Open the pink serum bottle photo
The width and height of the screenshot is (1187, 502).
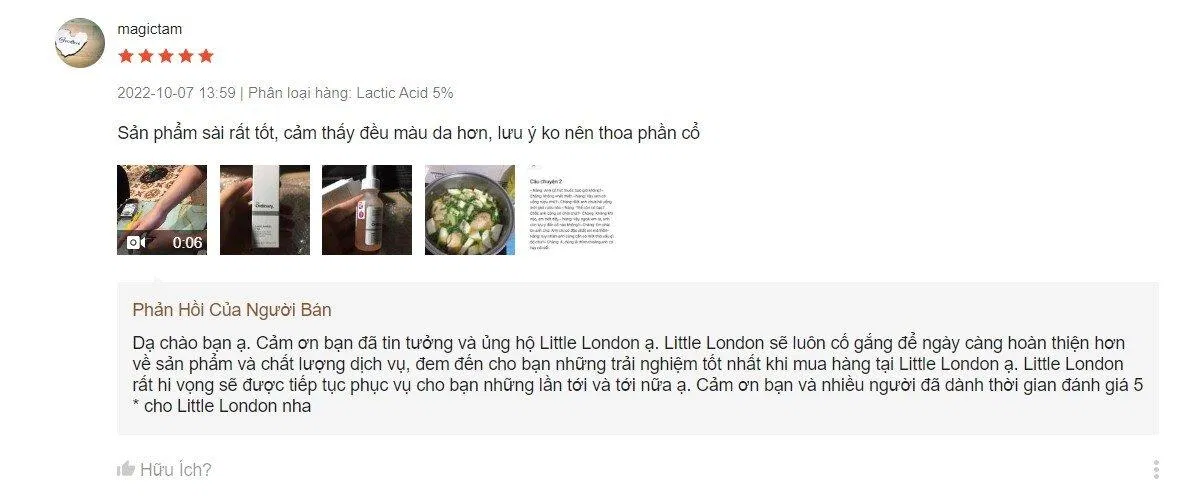[367, 210]
